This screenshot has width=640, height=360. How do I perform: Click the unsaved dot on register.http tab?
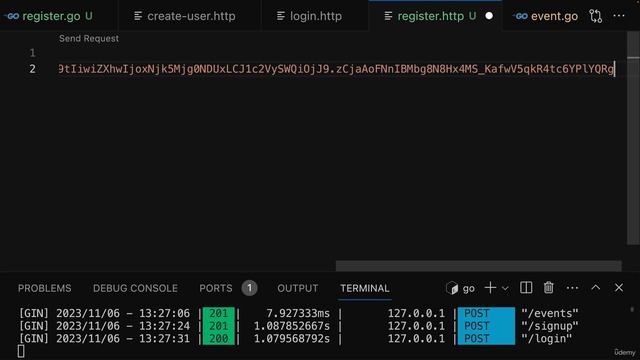click(x=489, y=16)
